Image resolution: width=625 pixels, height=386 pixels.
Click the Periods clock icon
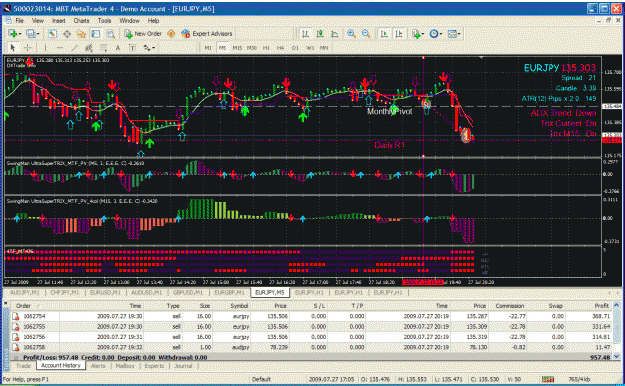click(434, 34)
